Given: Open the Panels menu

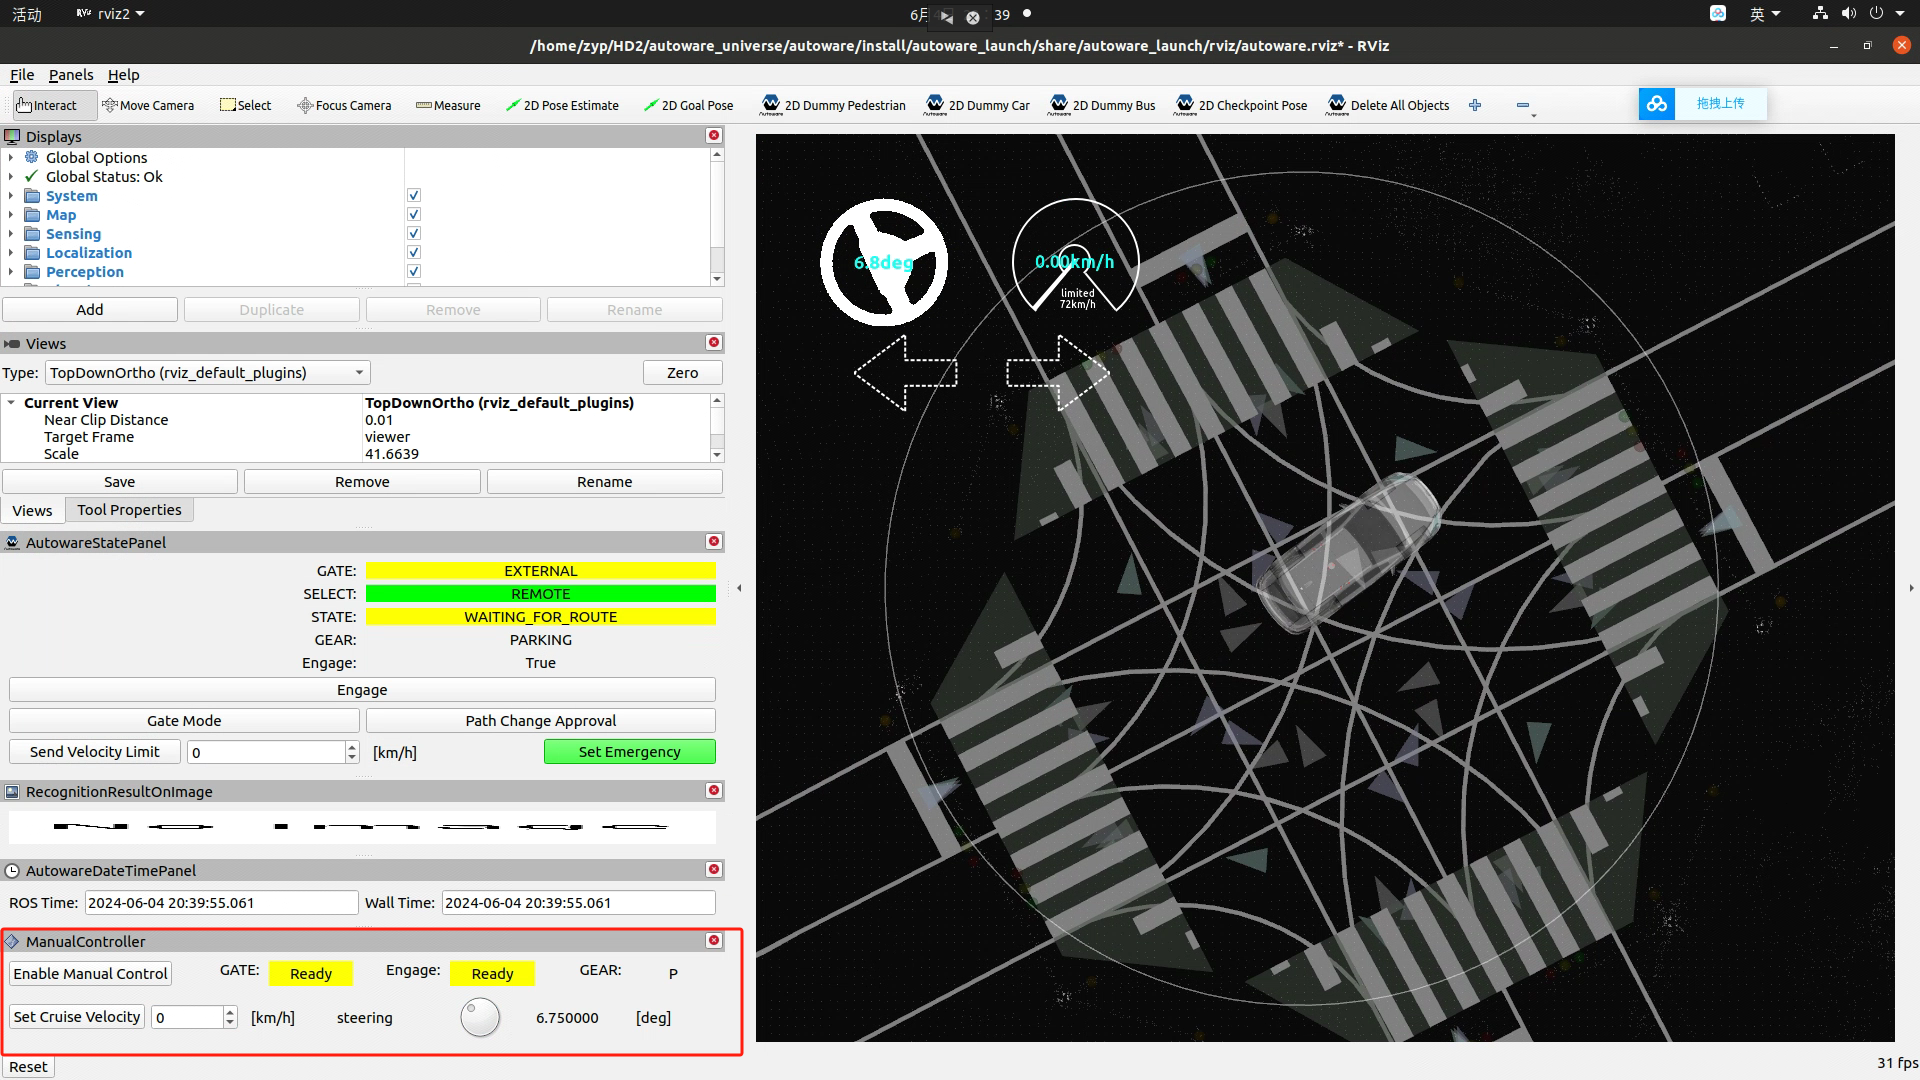Looking at the screenshot, I should point(70,75).
